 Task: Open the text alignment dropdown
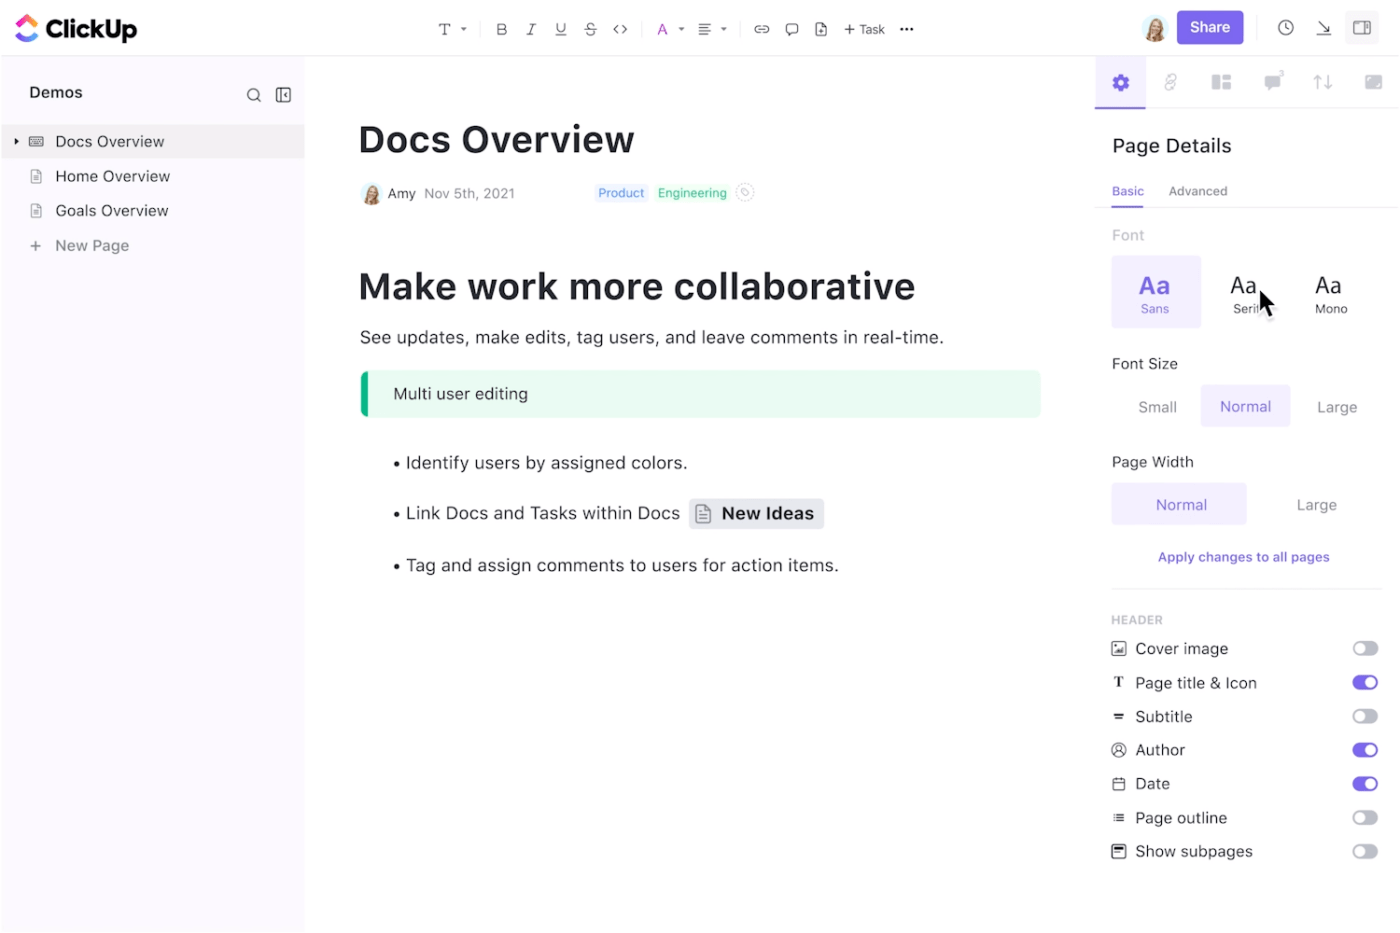coord(712,29)
